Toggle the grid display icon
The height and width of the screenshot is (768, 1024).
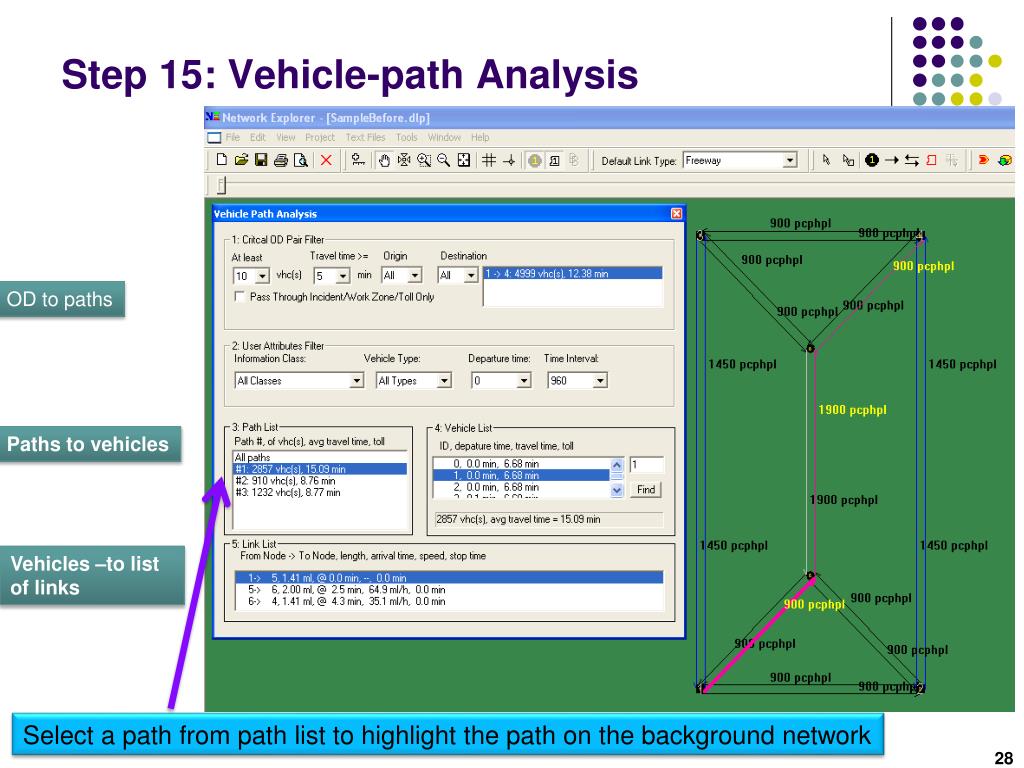click(489, 160)
